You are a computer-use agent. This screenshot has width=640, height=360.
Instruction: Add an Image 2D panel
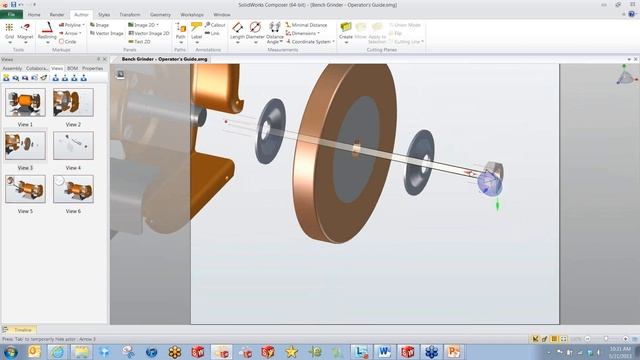141,25
